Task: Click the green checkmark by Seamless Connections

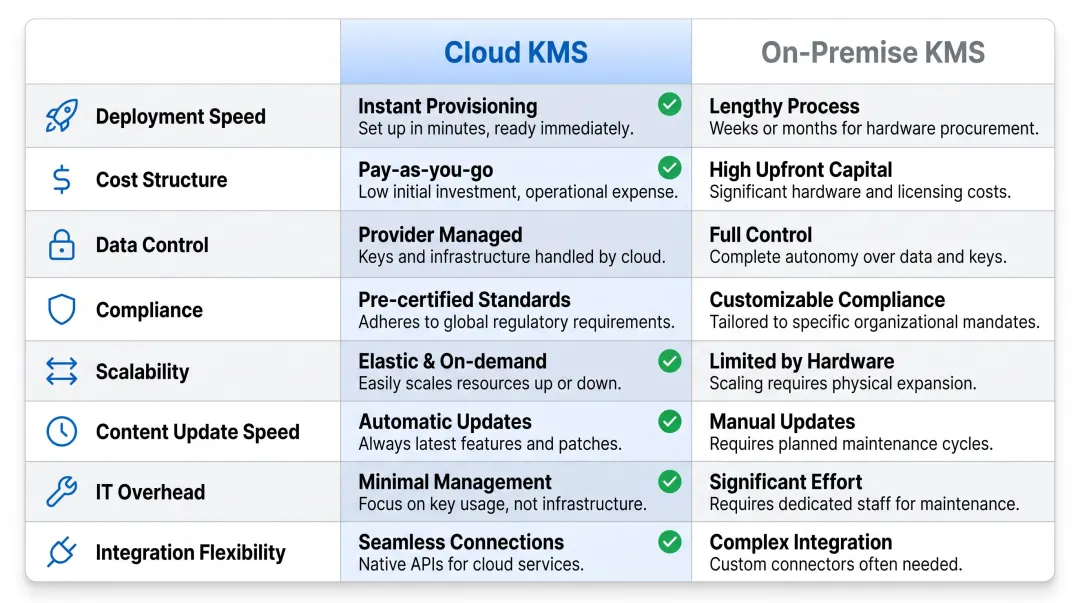Action: point(669,542)
